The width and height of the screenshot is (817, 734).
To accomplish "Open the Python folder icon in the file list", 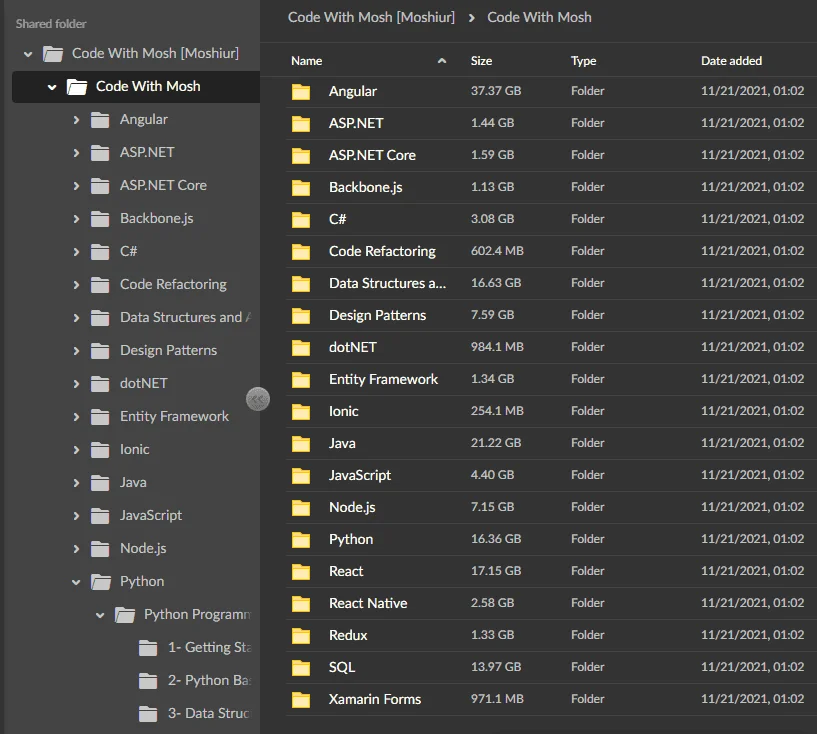I will point(301,540).
